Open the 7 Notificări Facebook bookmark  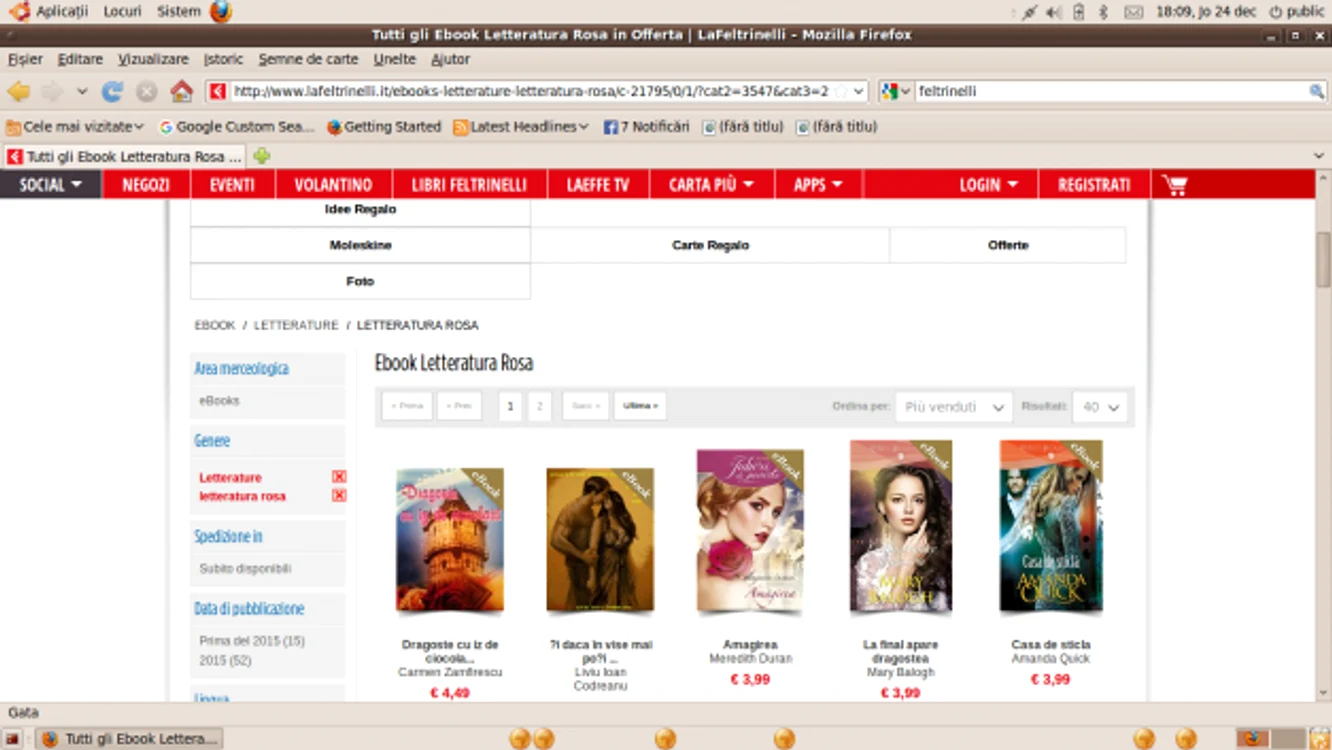point(646,127)
